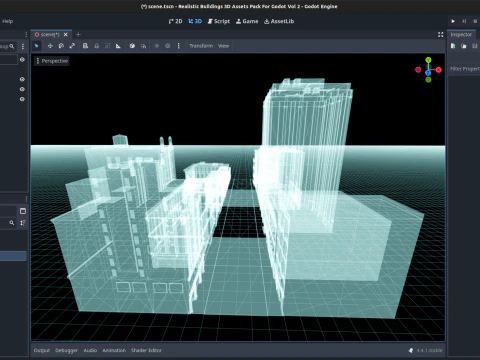This screenshot has height=360, width=480.
Task: Select the Move Mode tool
Action: 50,46
